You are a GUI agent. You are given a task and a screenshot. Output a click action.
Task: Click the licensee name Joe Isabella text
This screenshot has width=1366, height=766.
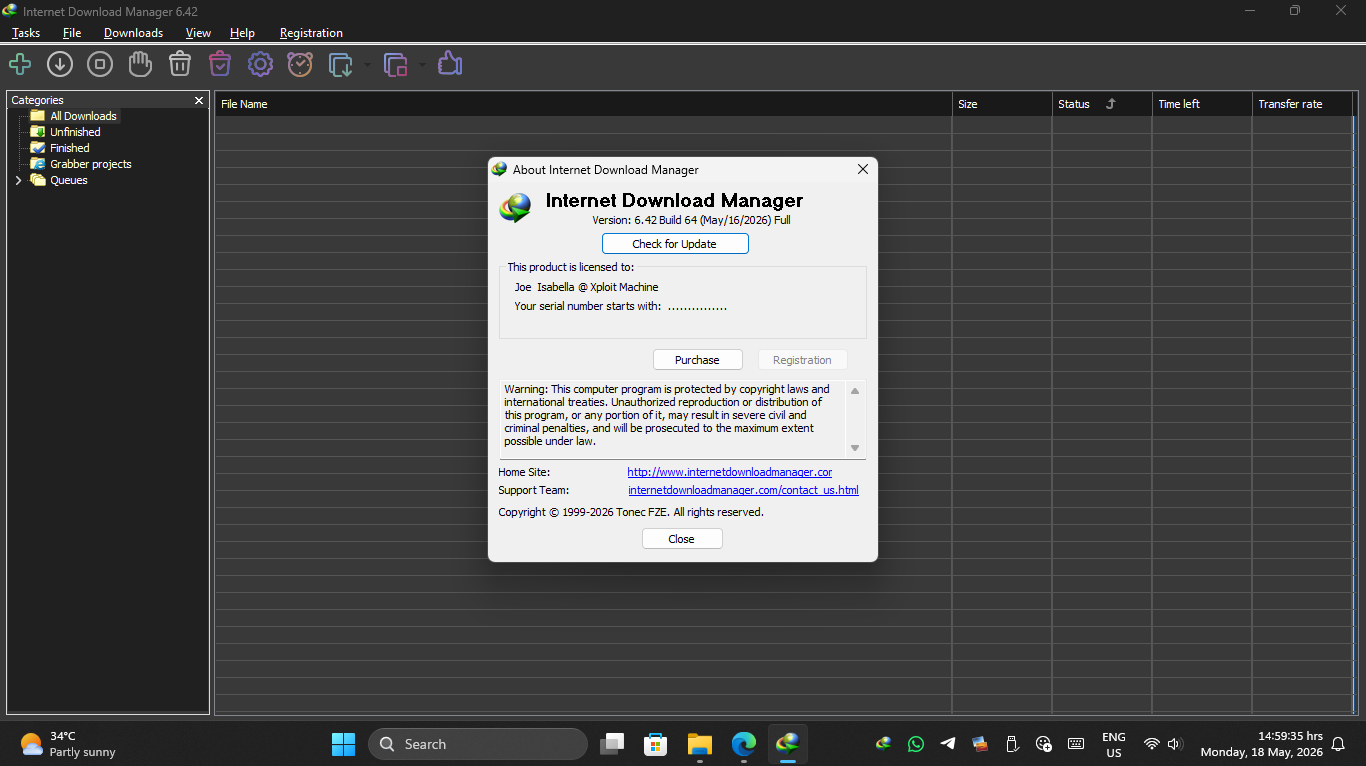(586, 287)
